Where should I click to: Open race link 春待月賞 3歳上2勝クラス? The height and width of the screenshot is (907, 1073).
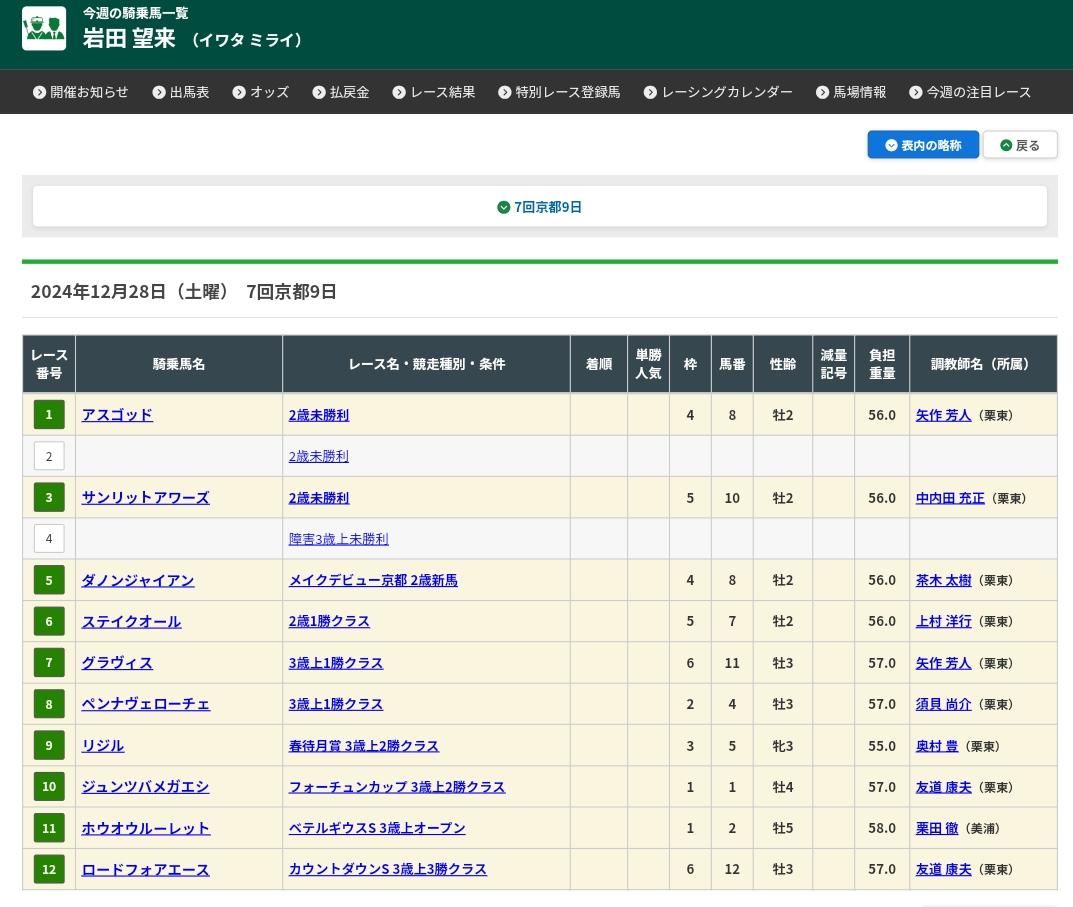point(363,746)
